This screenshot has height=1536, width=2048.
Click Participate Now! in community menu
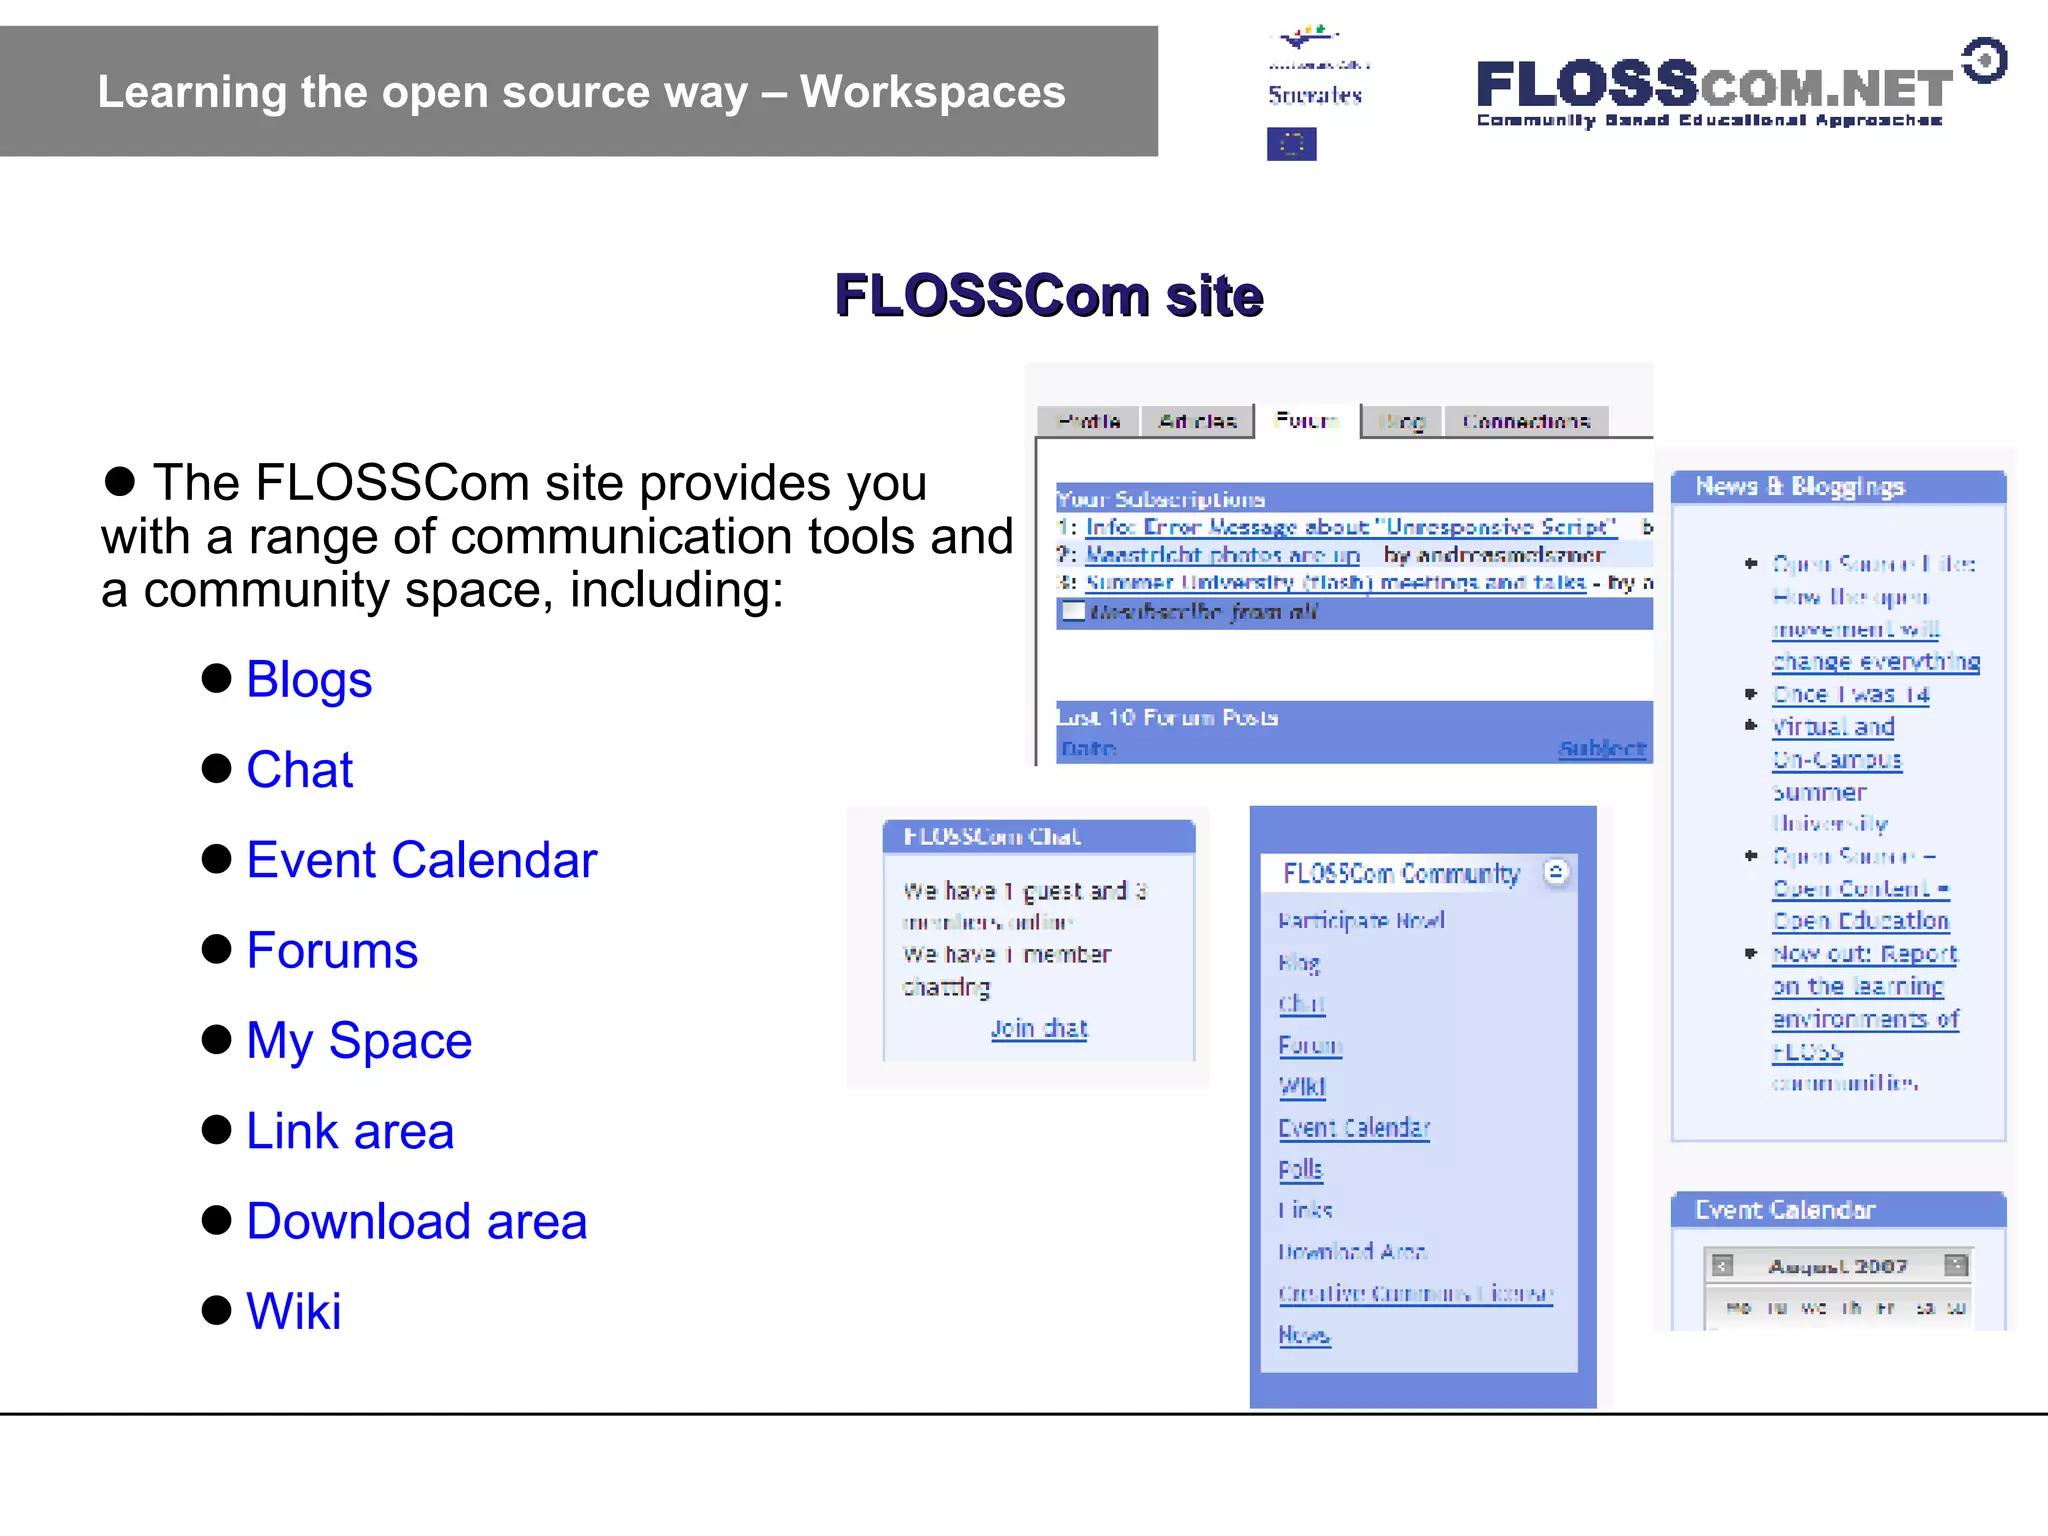point(1361,920)
